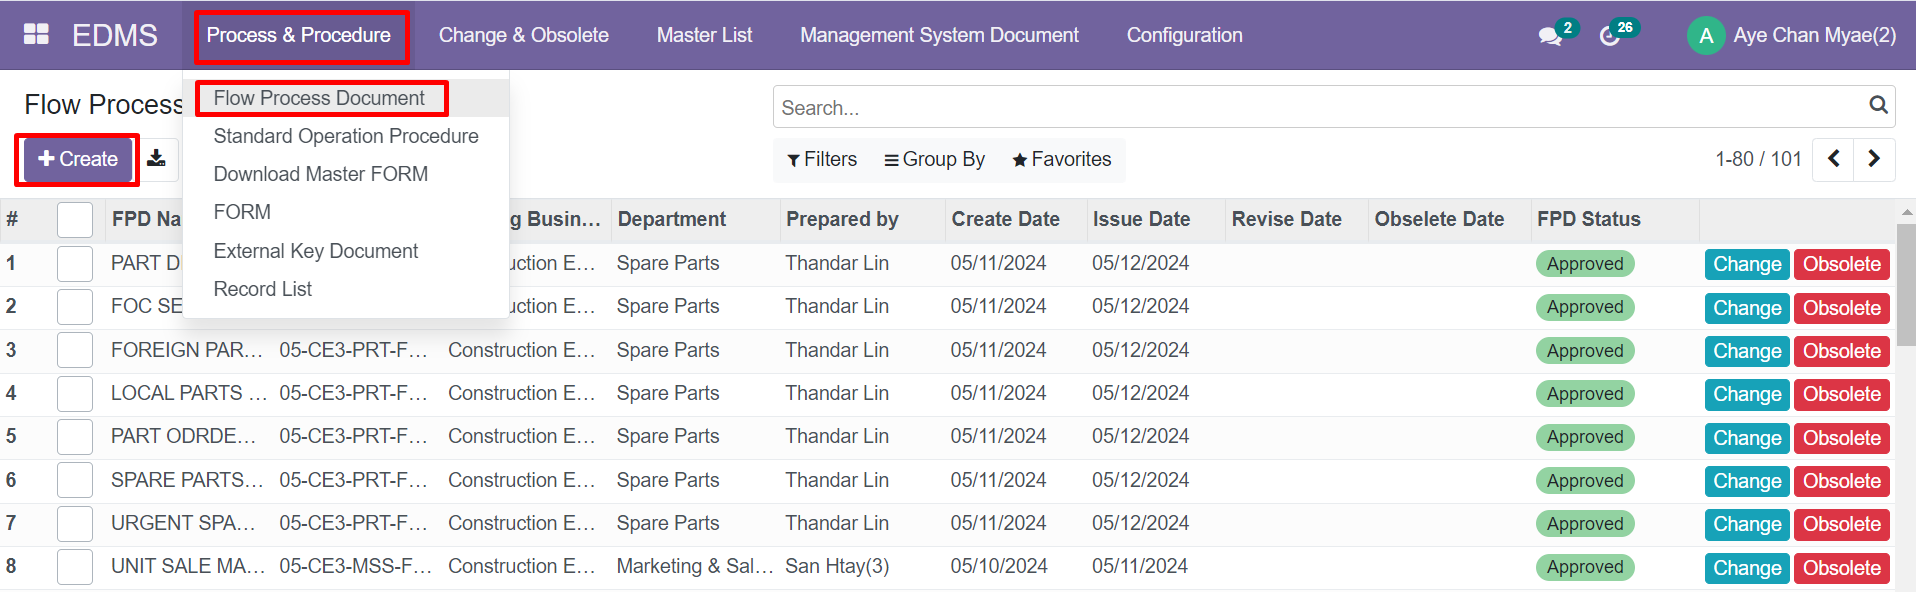
Task: Select checkbox for UNIT SALE MA… row
Action: [x=75, y=567]
